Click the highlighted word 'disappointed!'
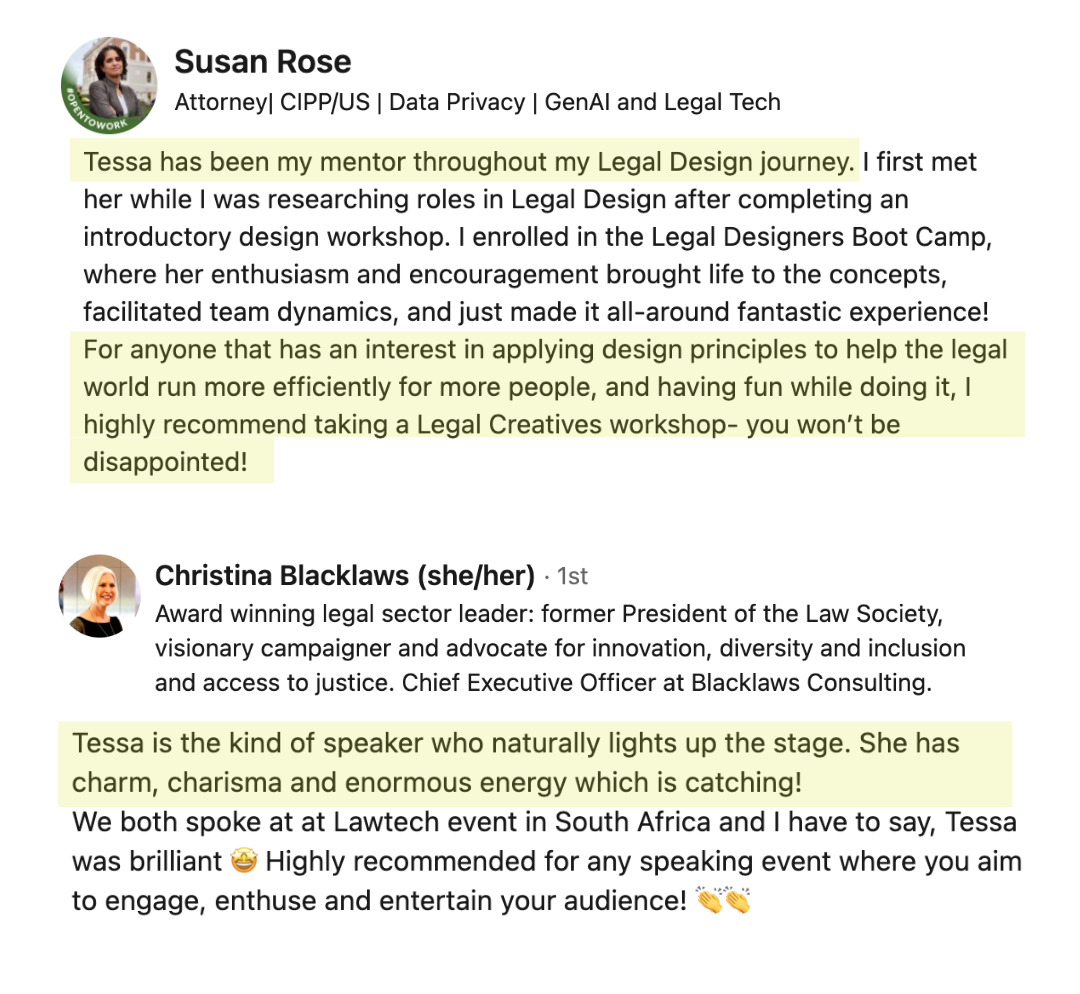Image resolution: width=1080 pixels, height=994 pixels. 164,462
